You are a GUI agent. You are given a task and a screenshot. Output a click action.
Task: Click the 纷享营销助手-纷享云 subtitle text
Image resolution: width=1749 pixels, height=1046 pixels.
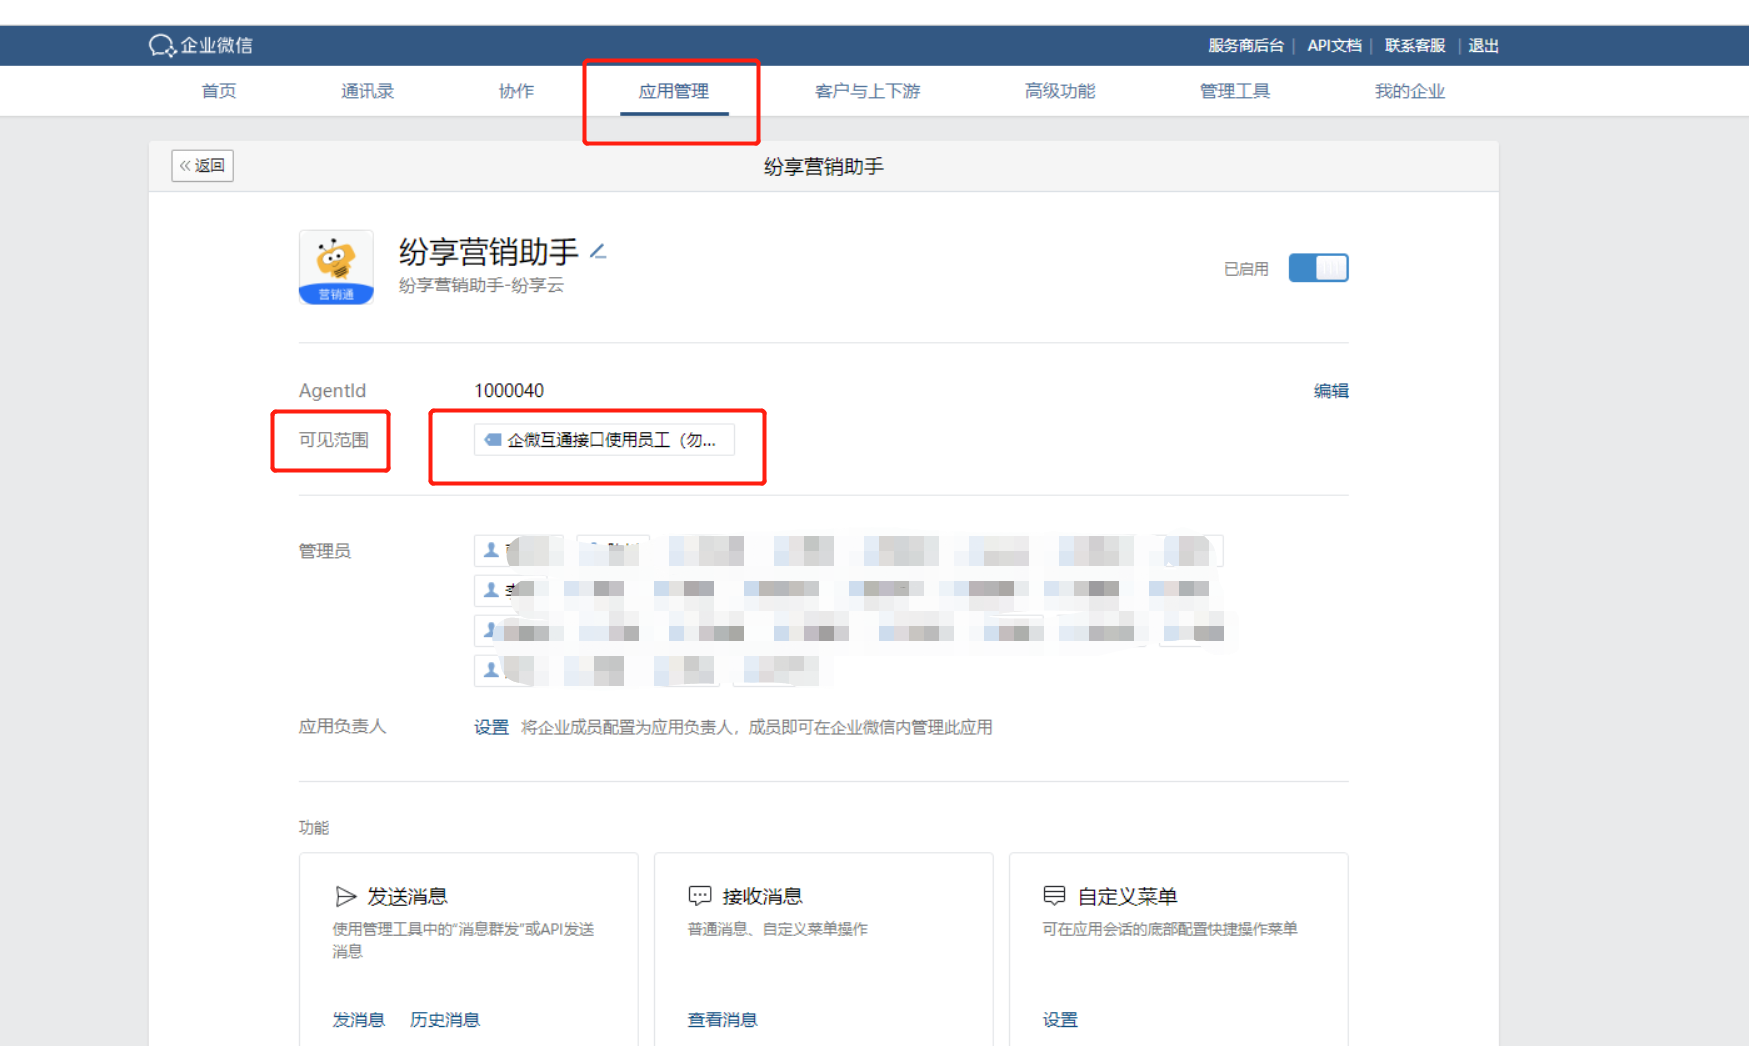[x=481, y=286]
